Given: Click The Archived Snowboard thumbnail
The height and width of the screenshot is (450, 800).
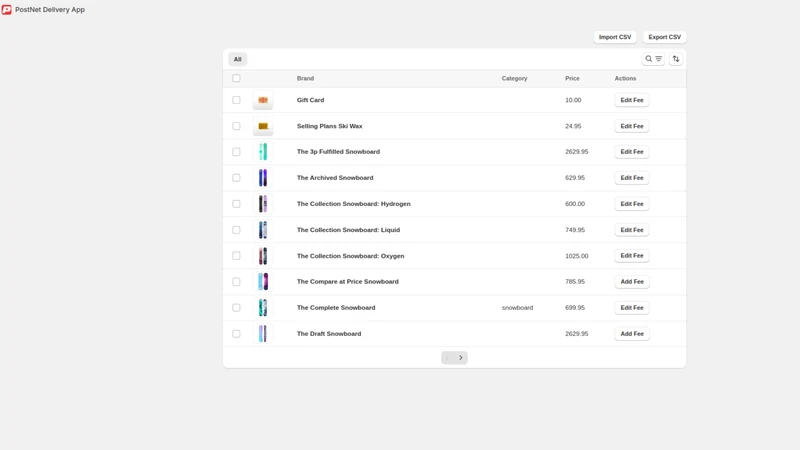Looking at the screenshot, I should pos(263,178).
